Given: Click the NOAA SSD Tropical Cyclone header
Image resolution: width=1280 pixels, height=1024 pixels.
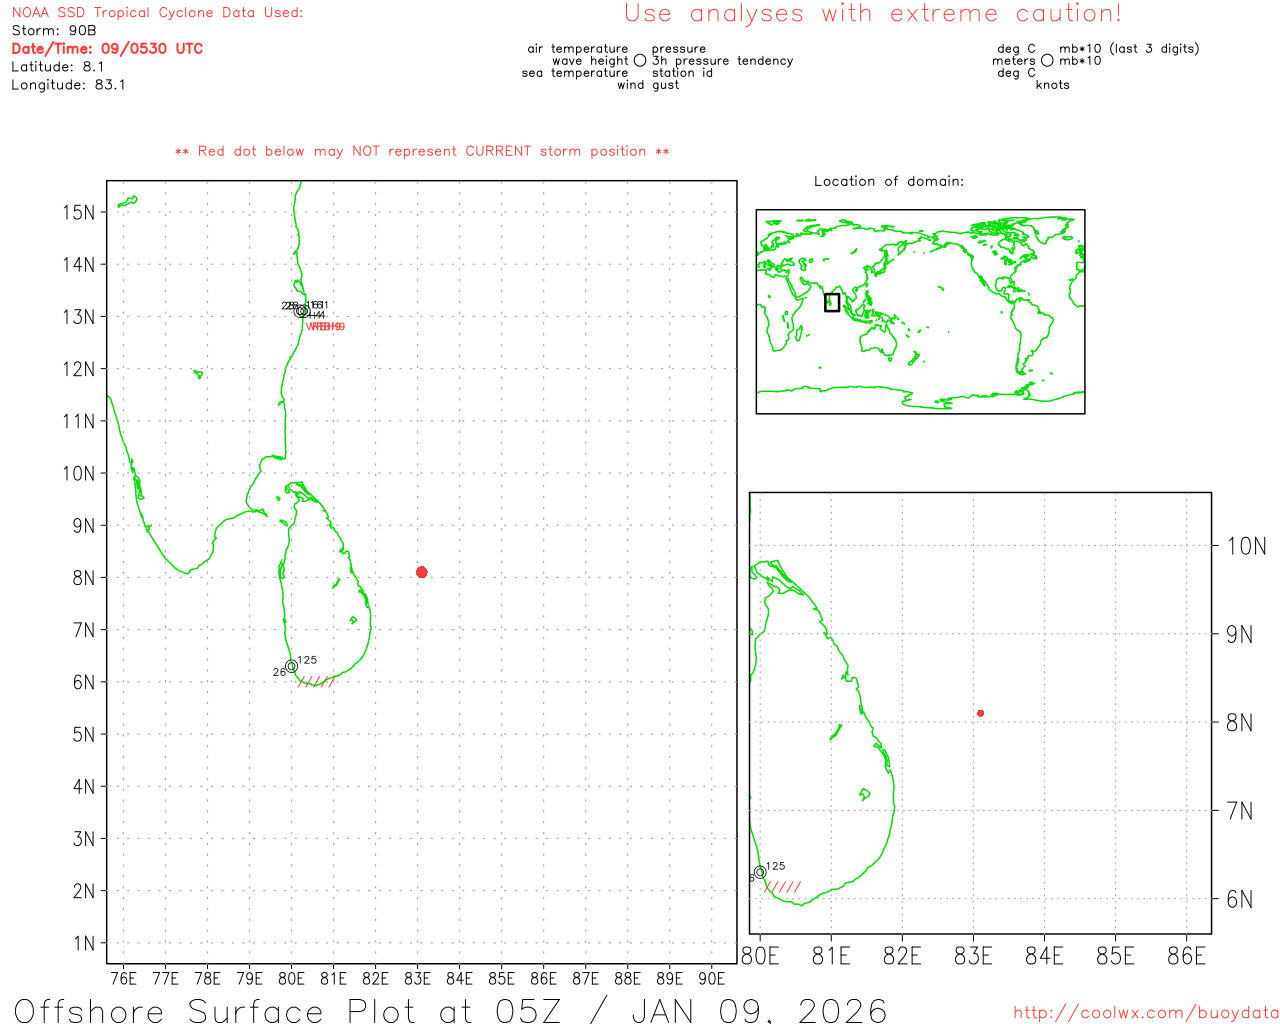Looking at the screenshot, I should [x=157, y=13].
